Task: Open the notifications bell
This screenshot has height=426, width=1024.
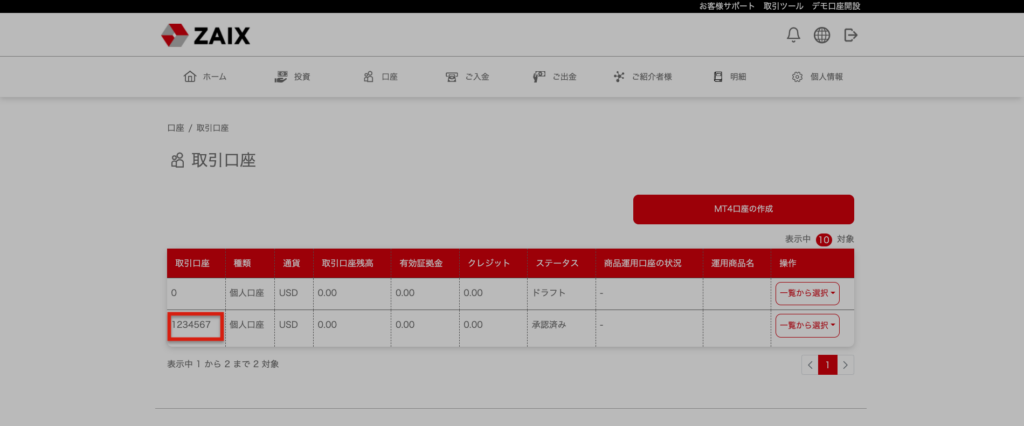Action: coord(793,36)
